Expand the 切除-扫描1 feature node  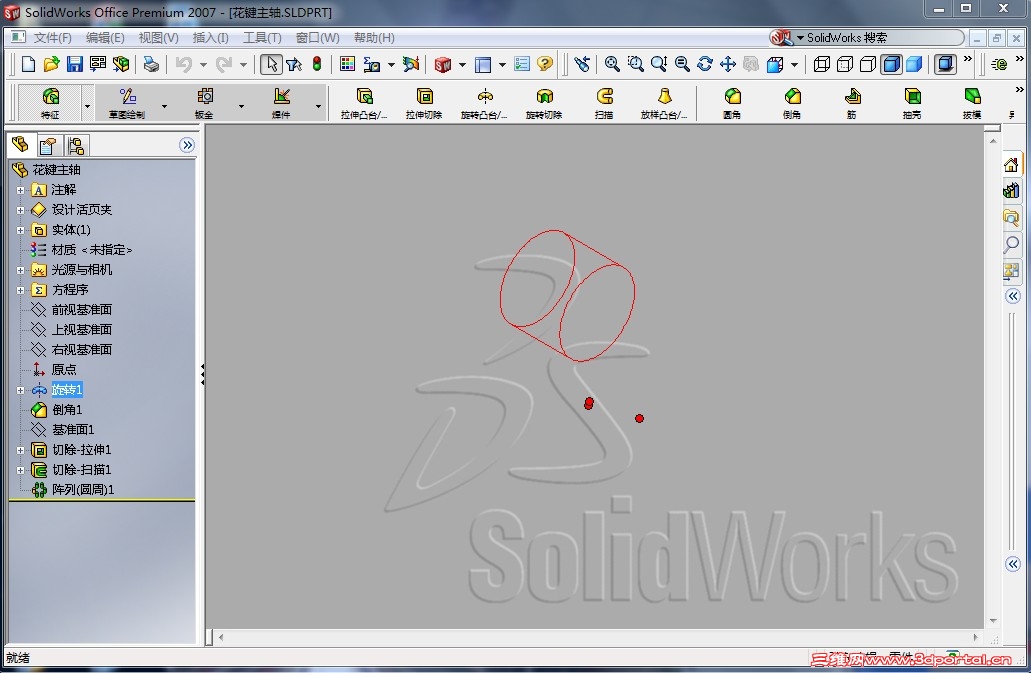[20, 471]
